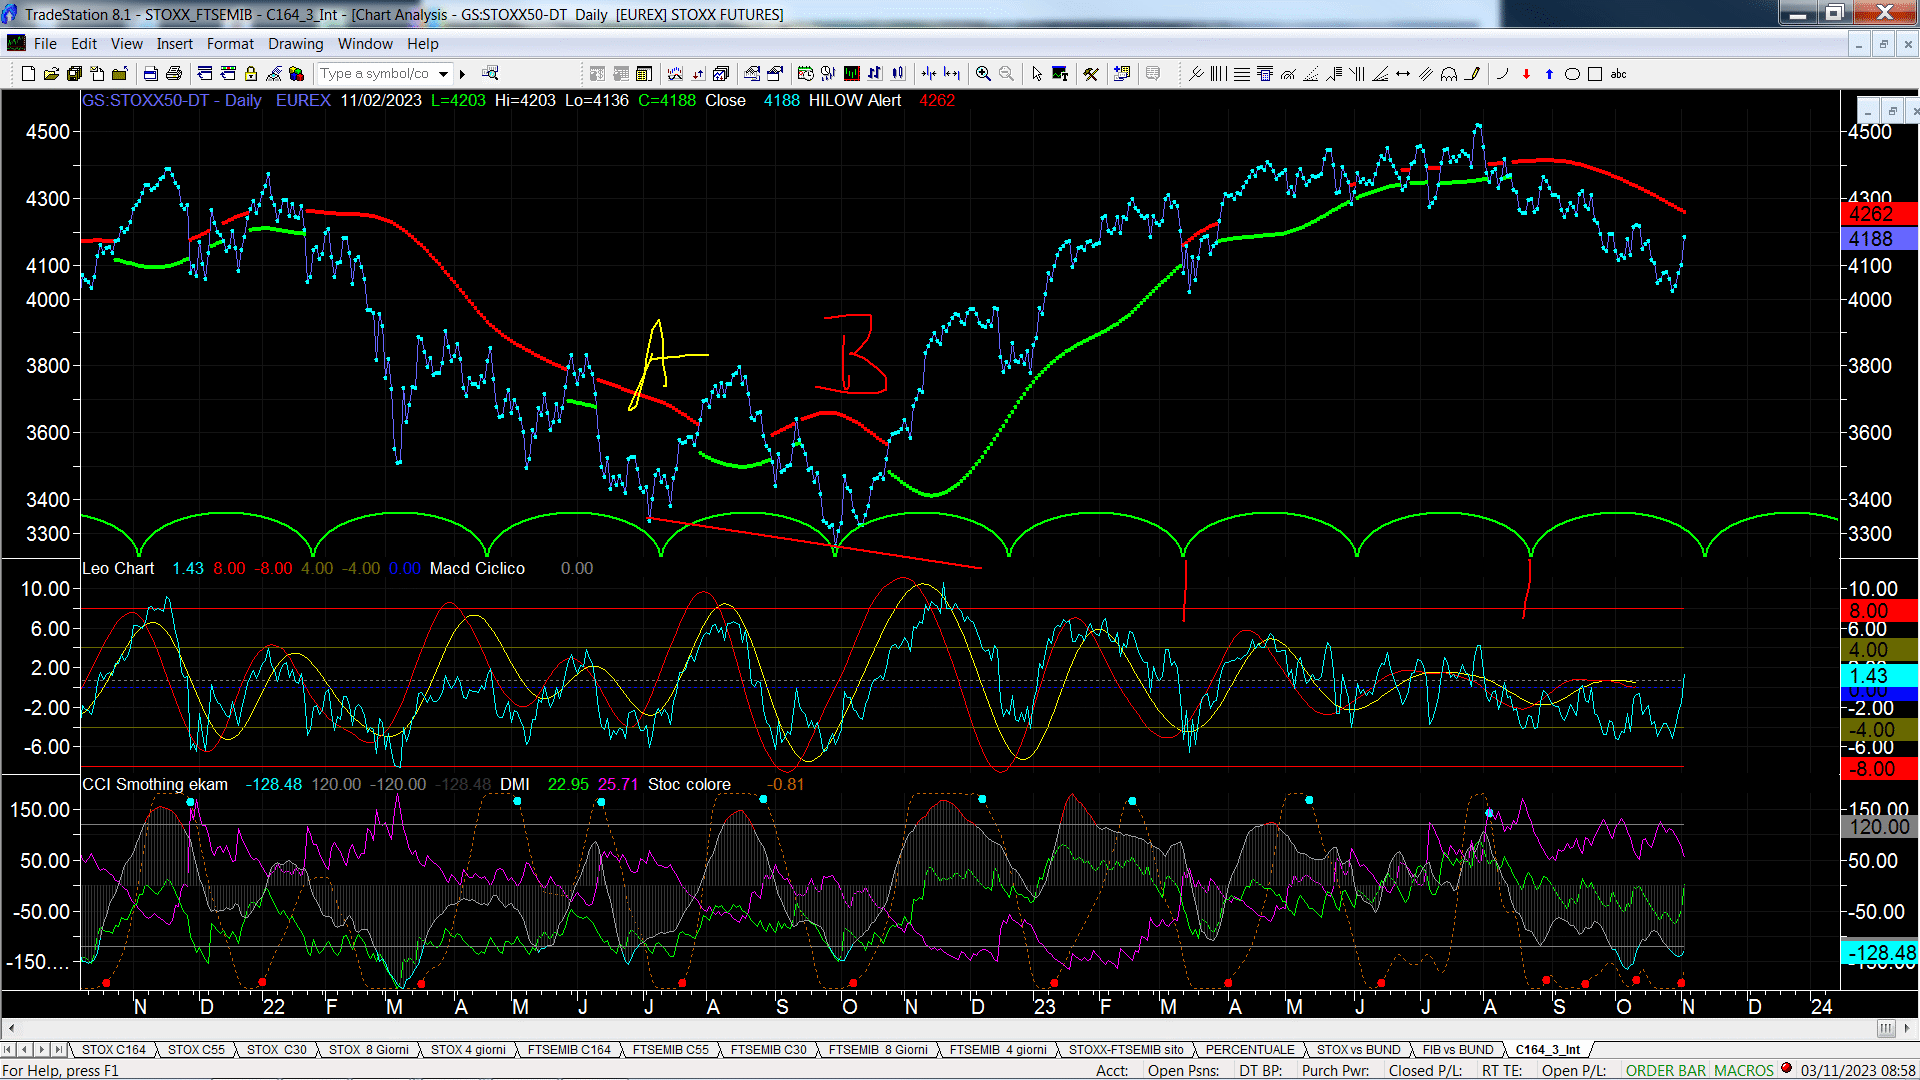Open the View menu
The height and width of the screenshot is (1080, 1920).
[126, 44]
